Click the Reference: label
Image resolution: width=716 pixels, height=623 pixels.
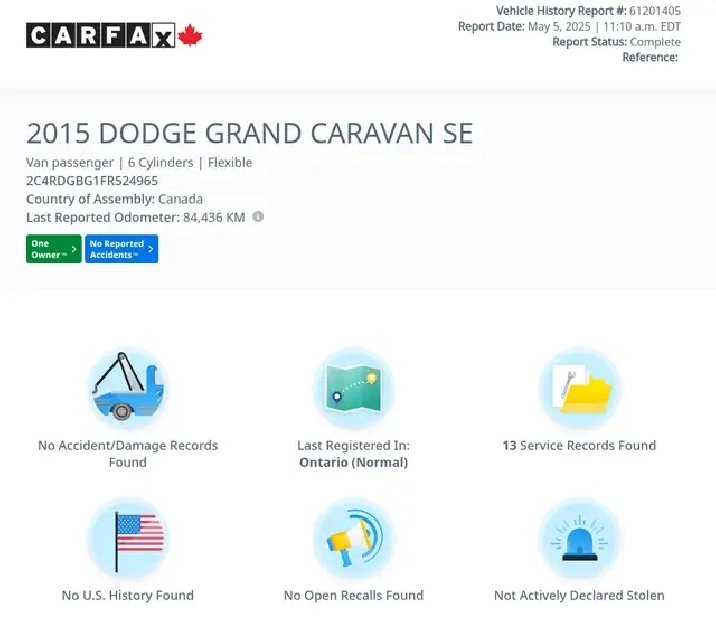click(x=650, y=57)
